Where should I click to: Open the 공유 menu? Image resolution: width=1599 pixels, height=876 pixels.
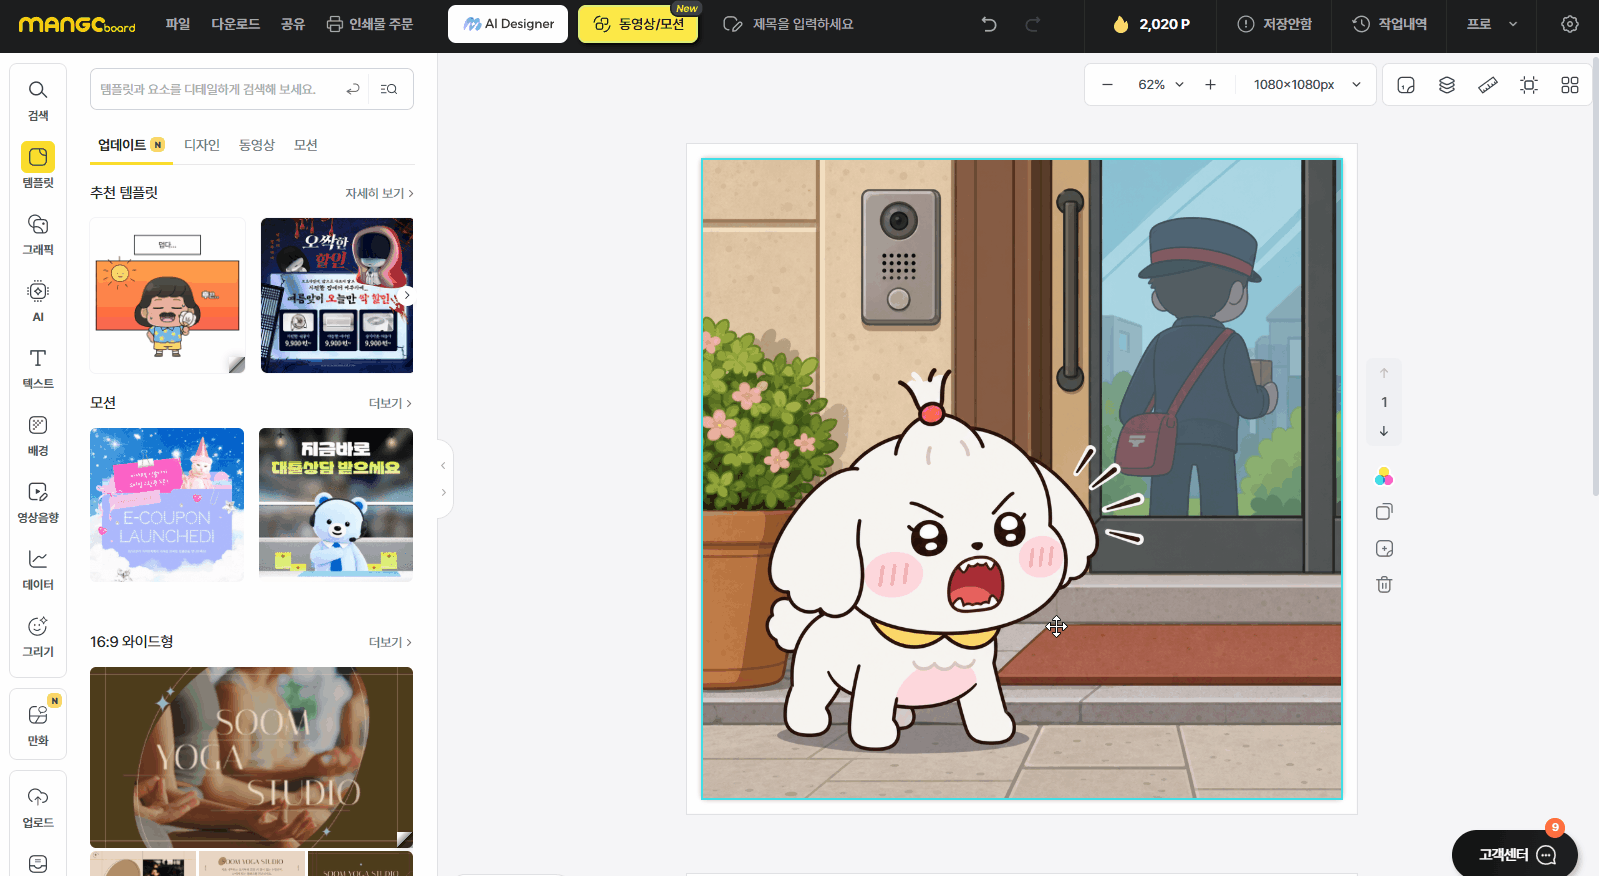(x=293, y=24)
